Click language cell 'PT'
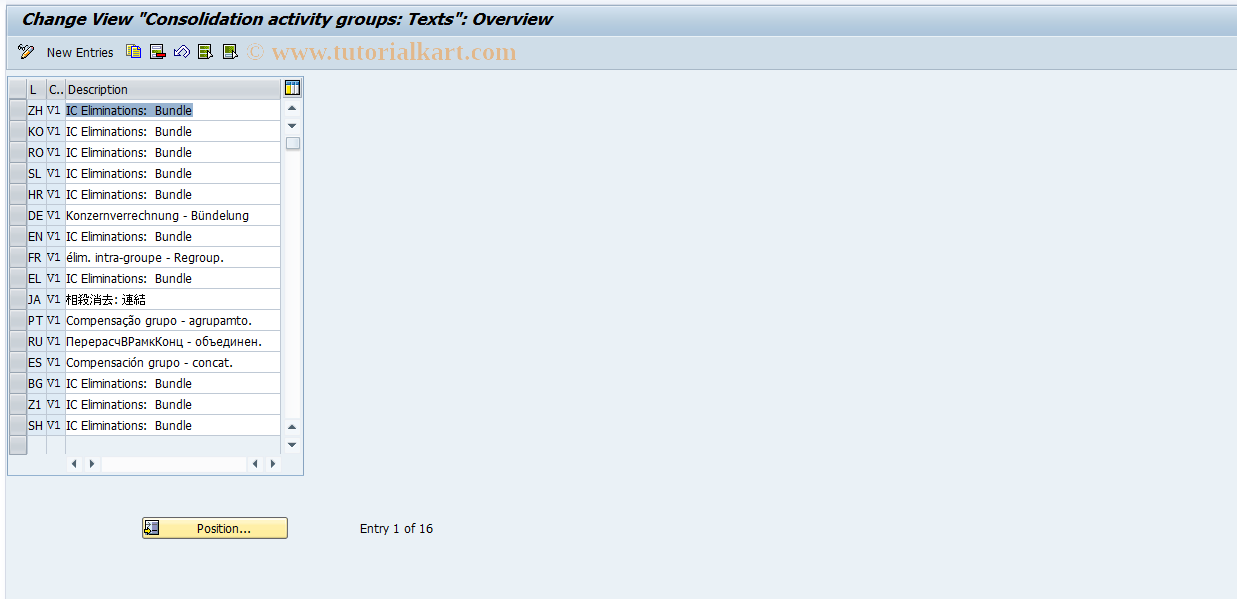 [x=36, y=320]
